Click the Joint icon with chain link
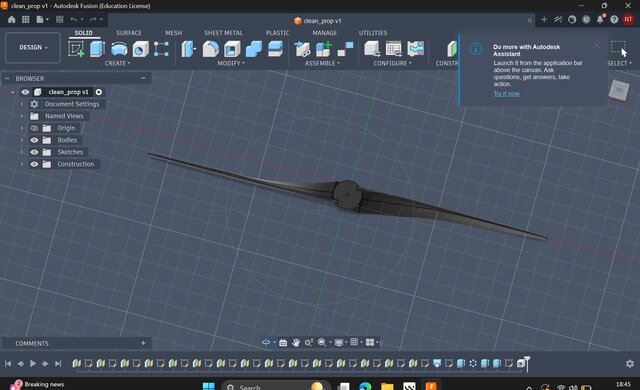This screenshot has width=640, height=390. (x=302, y=49)
